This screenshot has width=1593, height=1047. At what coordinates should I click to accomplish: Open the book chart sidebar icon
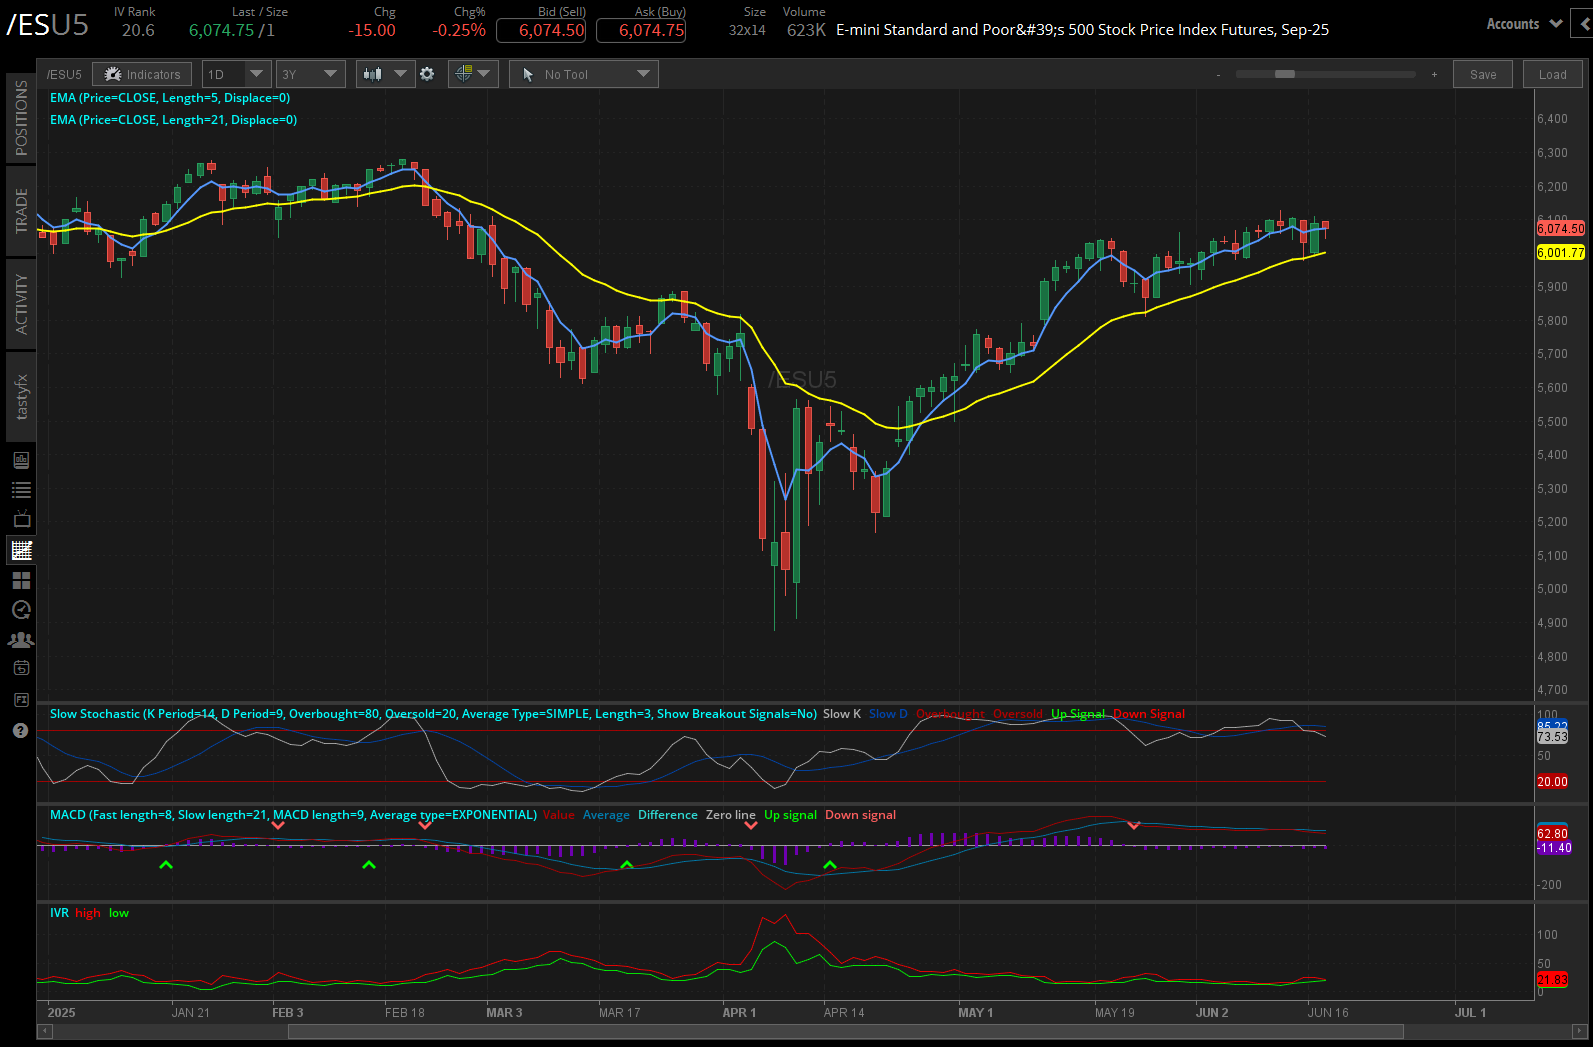tap(21, 460)
